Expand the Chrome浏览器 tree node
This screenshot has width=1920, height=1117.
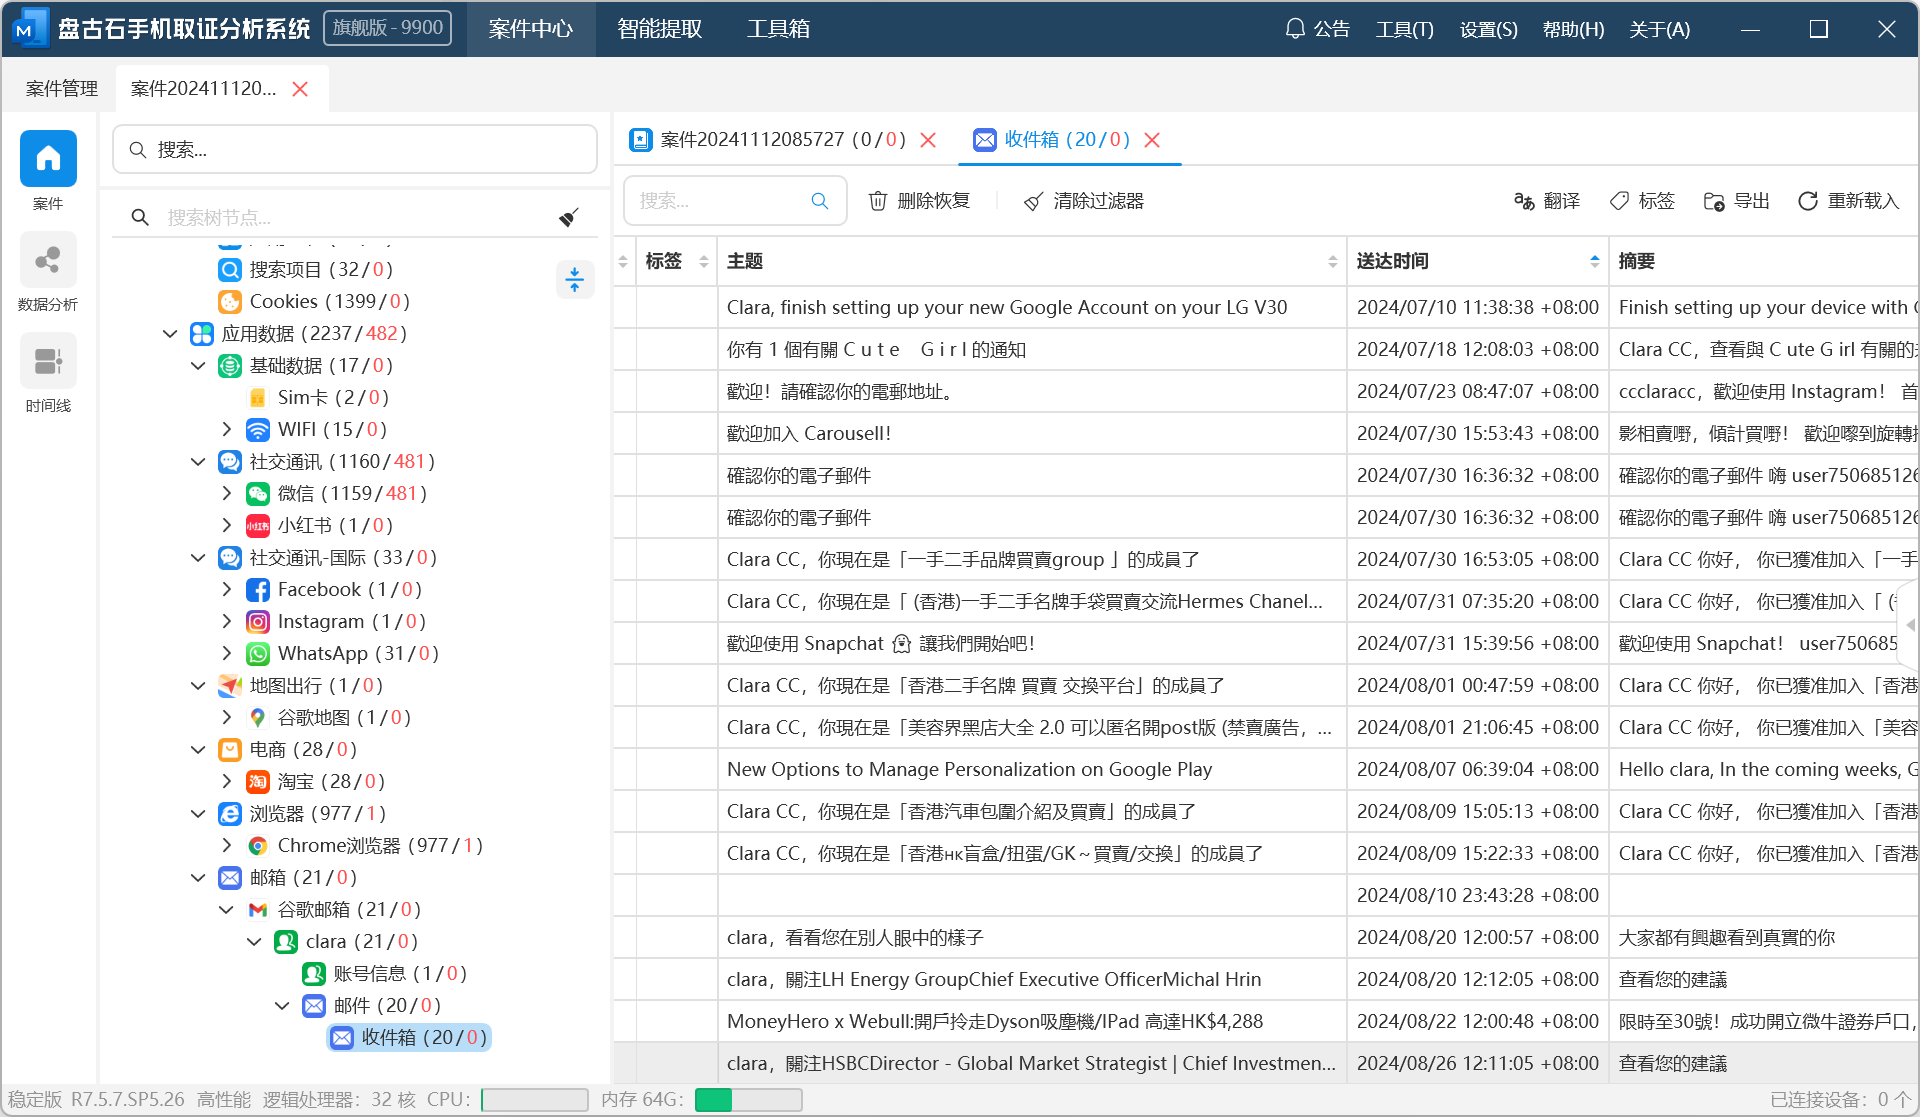(226, 845)
